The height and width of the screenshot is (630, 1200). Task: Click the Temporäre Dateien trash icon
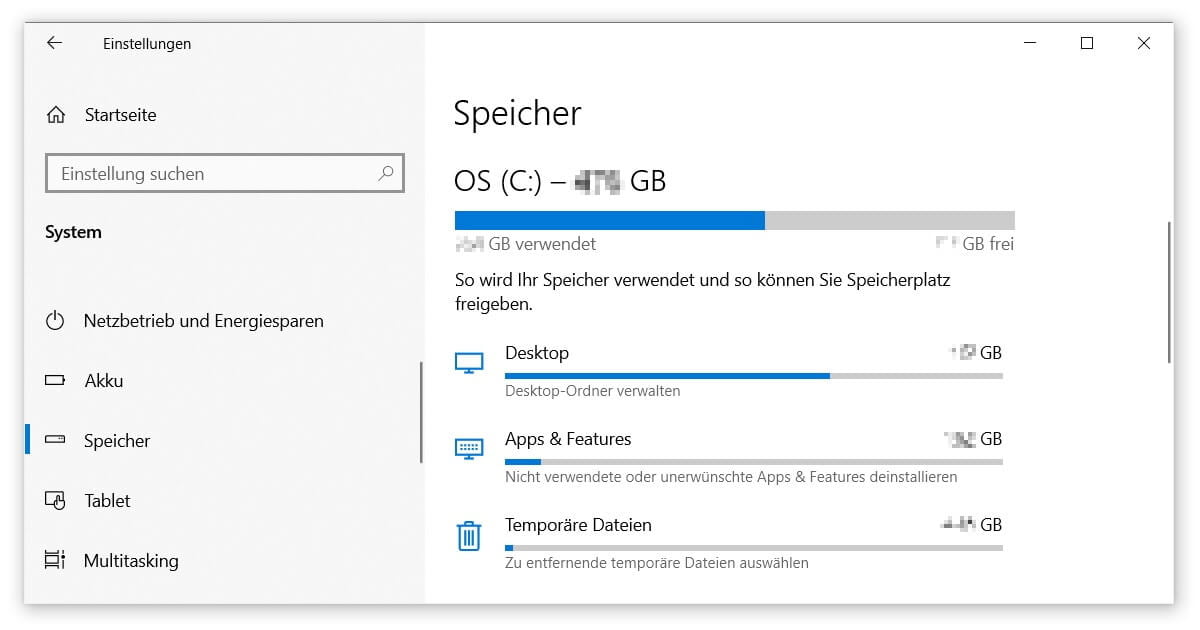pyautogui.click(x=469, y=535)
